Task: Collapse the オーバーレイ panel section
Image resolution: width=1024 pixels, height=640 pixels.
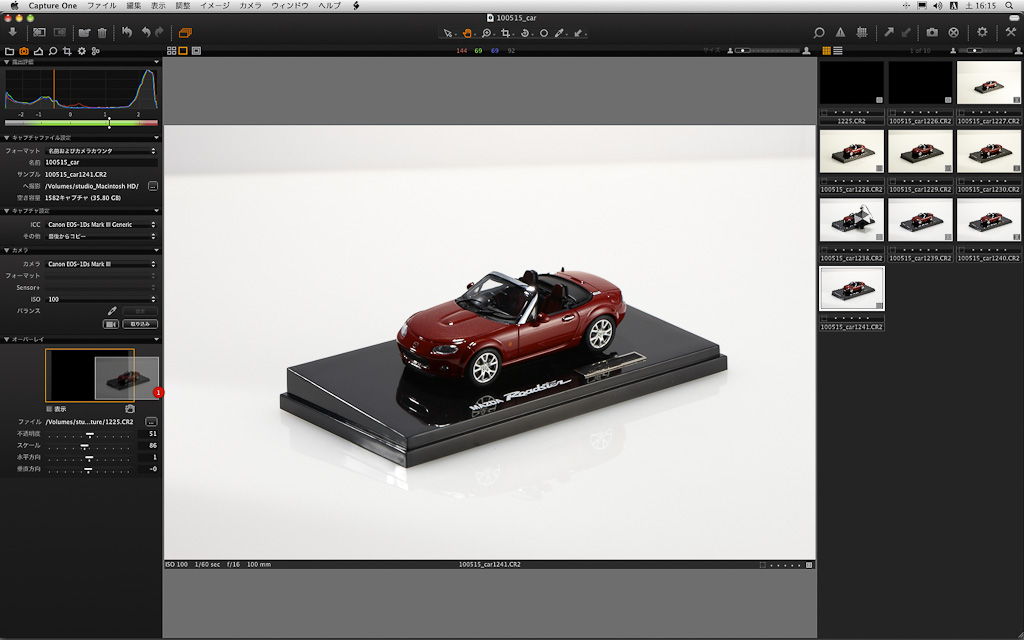Action: pyautogui.click(x=5, y=339)
